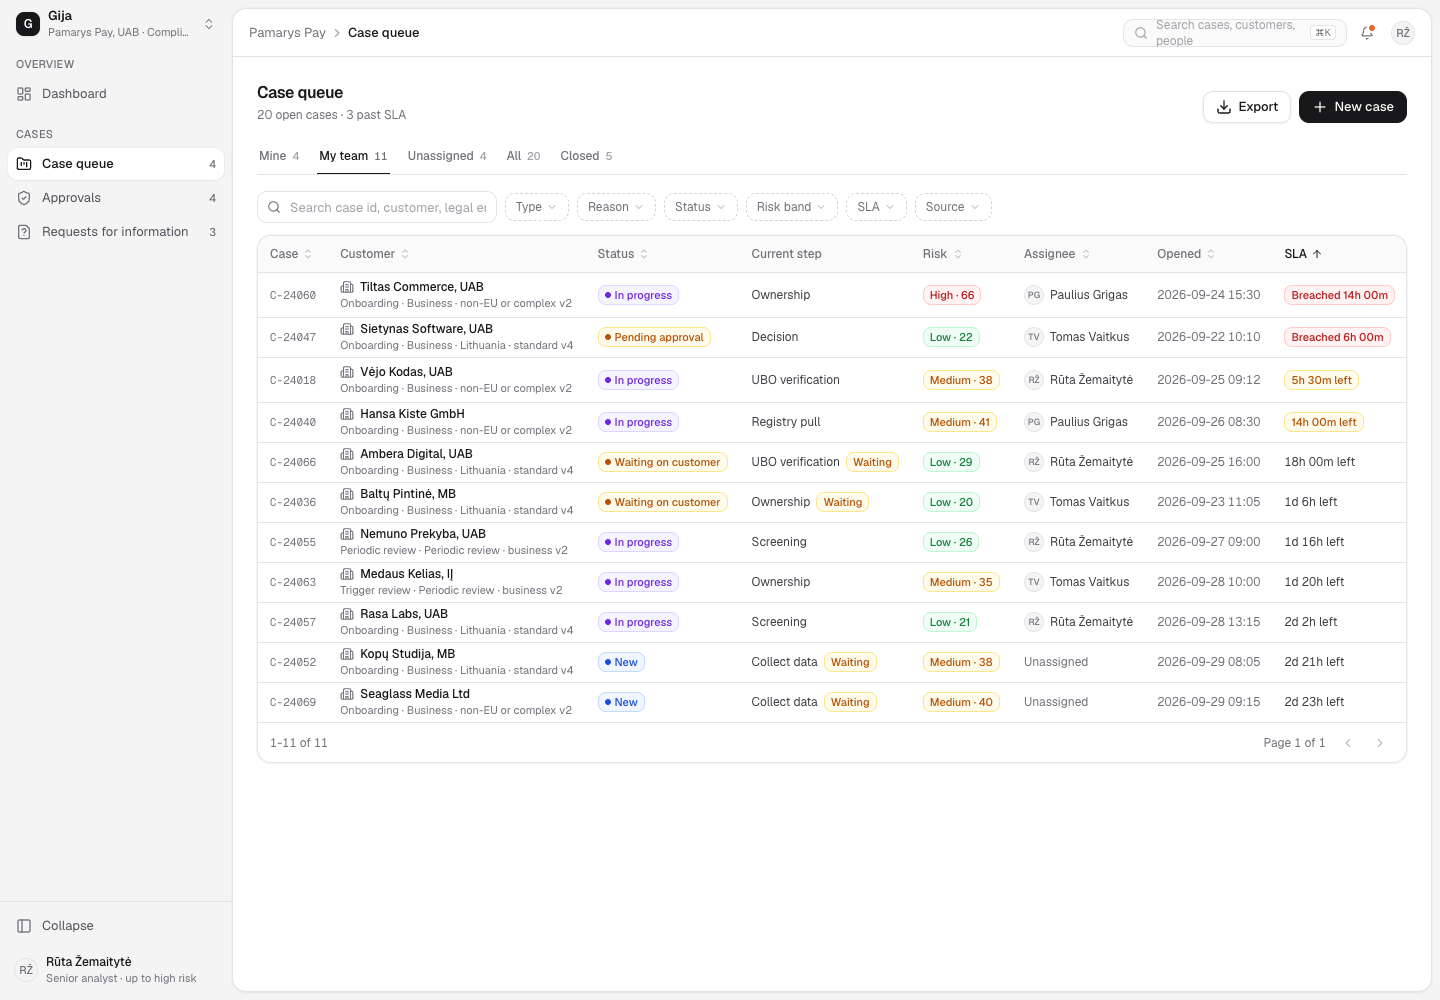Open the Type filter dropdown

(537, 207)
